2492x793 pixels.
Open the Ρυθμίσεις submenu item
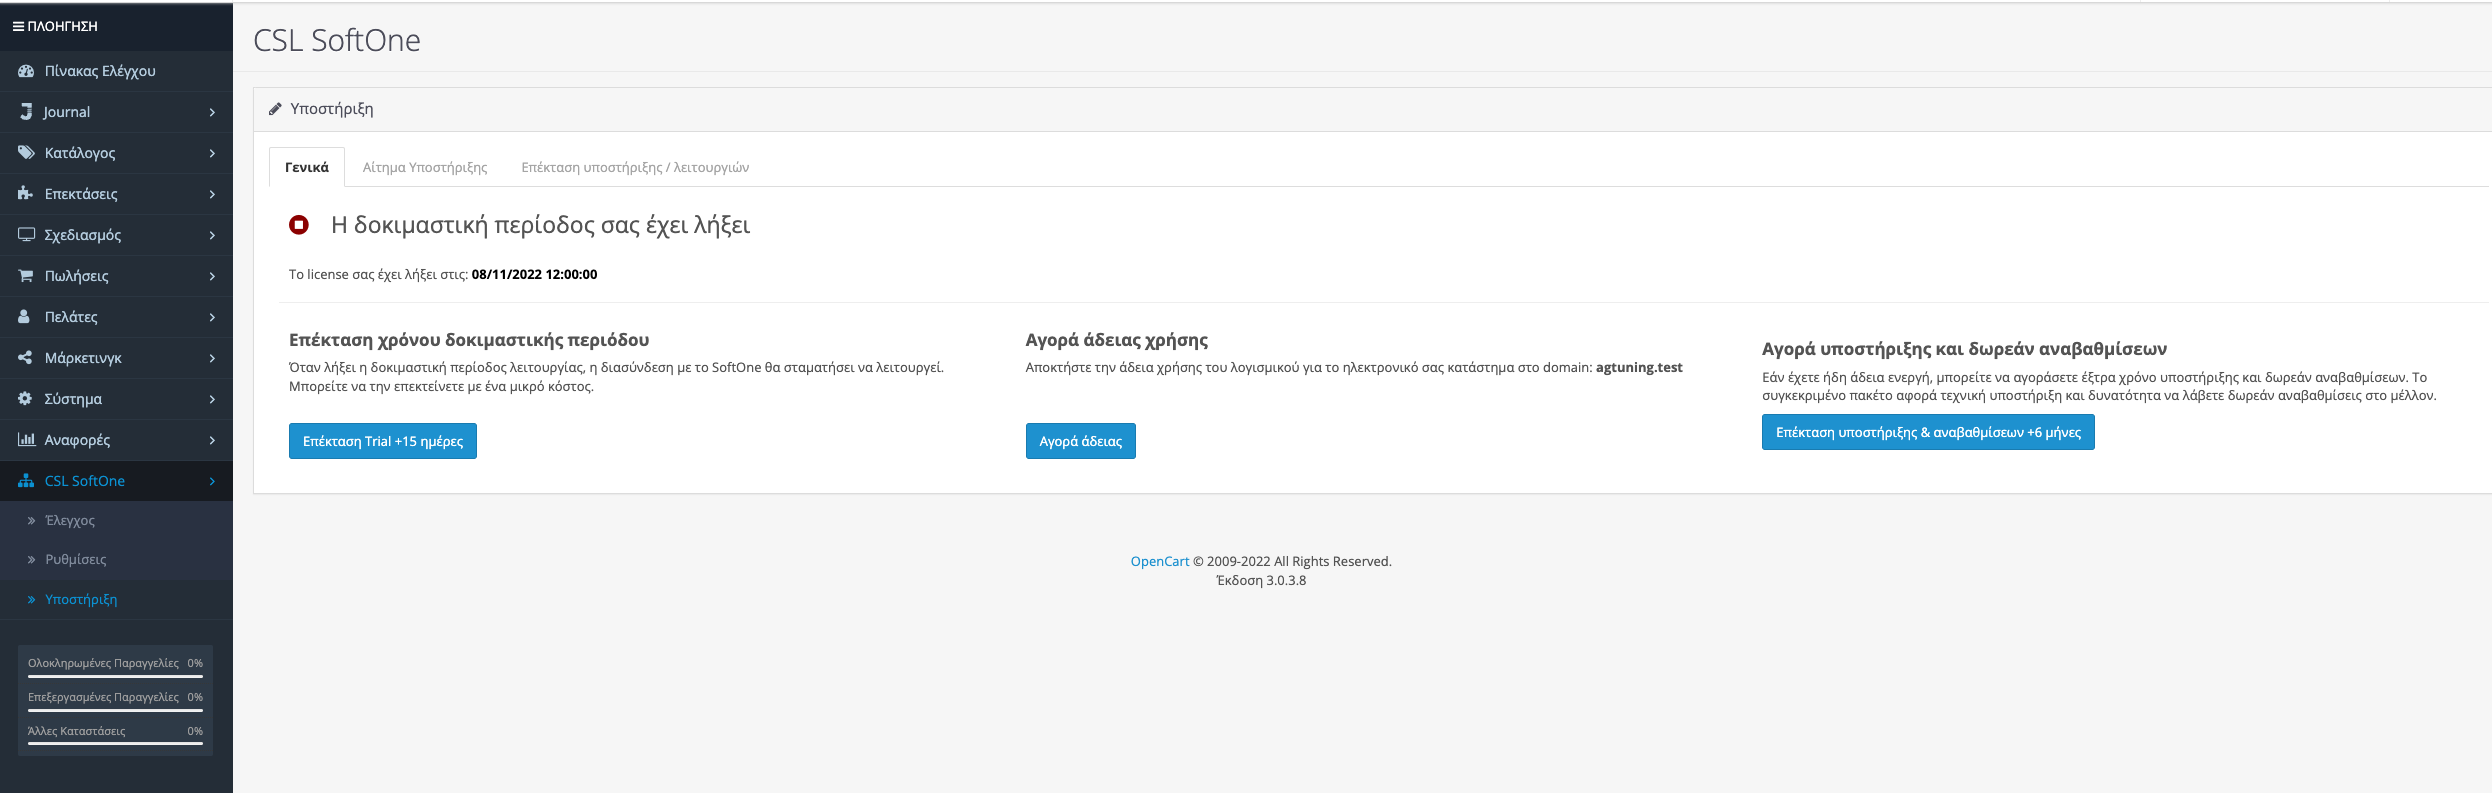[x=116, y=560]
